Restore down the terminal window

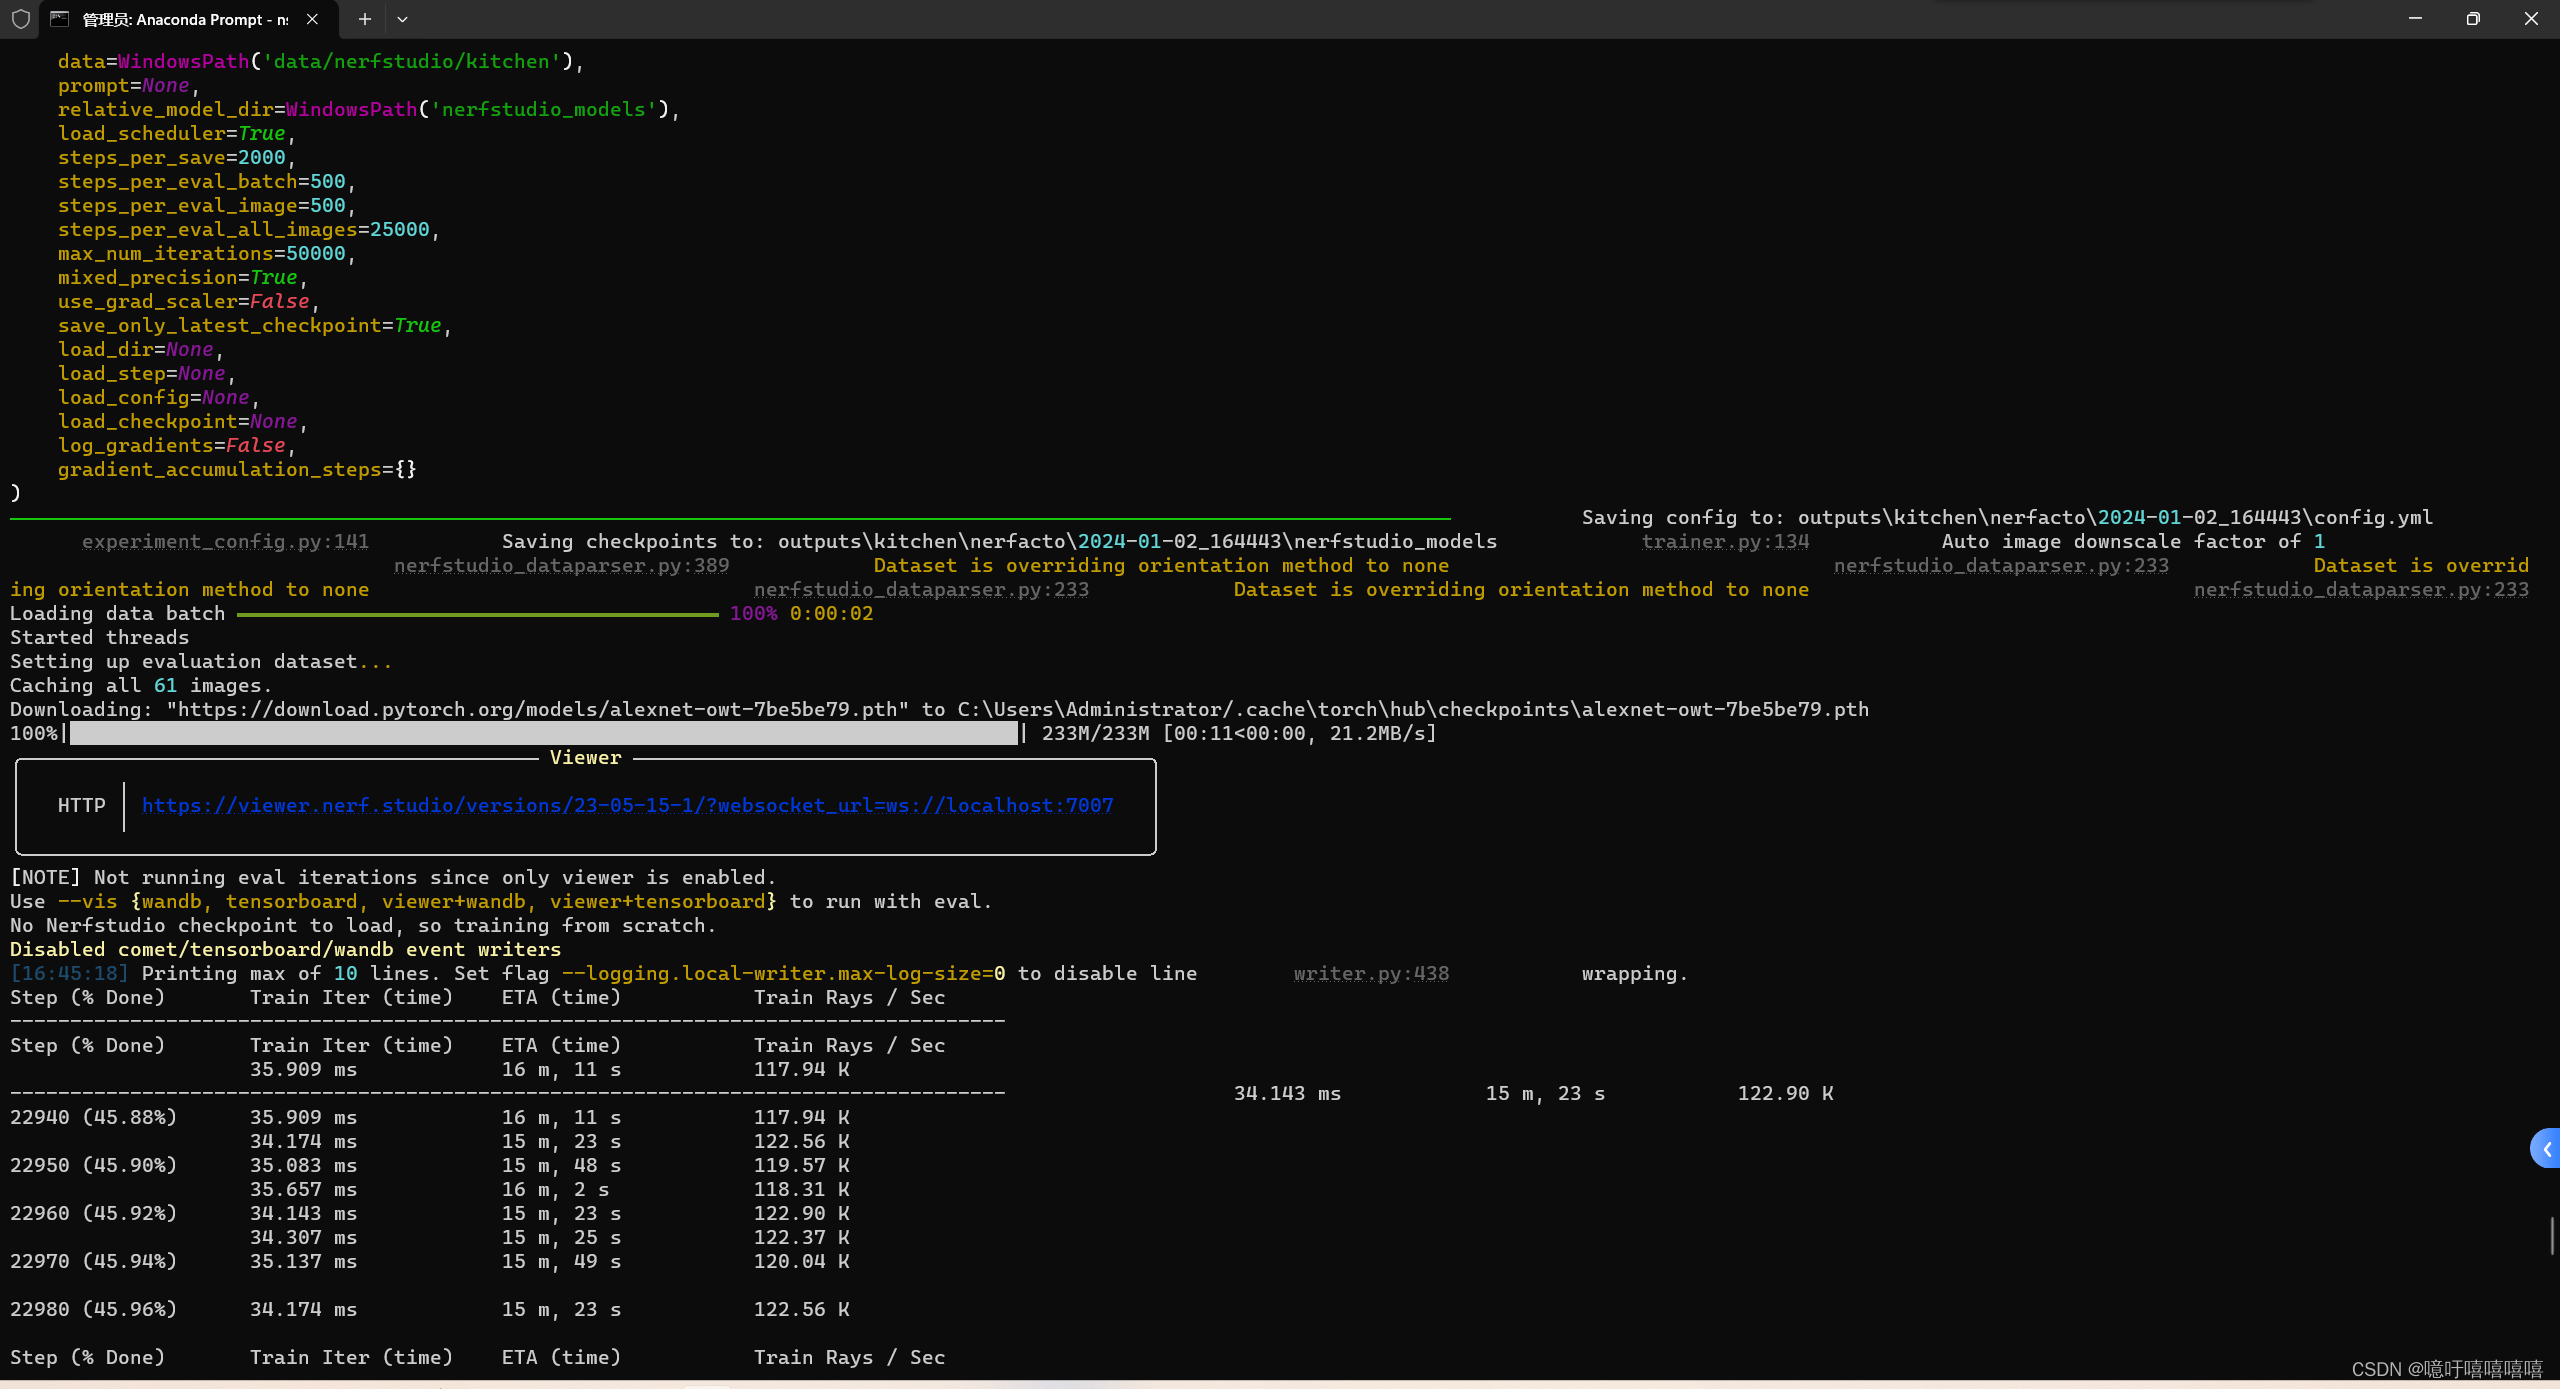point(2473,19)
